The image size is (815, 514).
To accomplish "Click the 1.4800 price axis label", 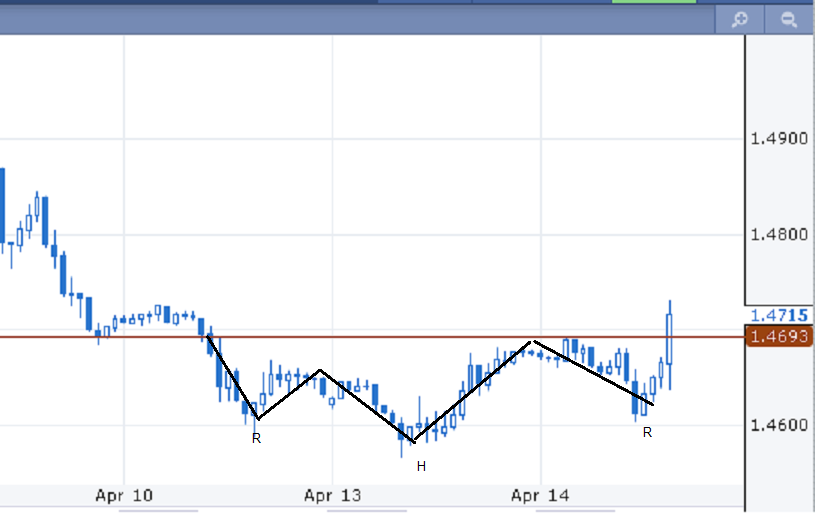I will point(779,234).
